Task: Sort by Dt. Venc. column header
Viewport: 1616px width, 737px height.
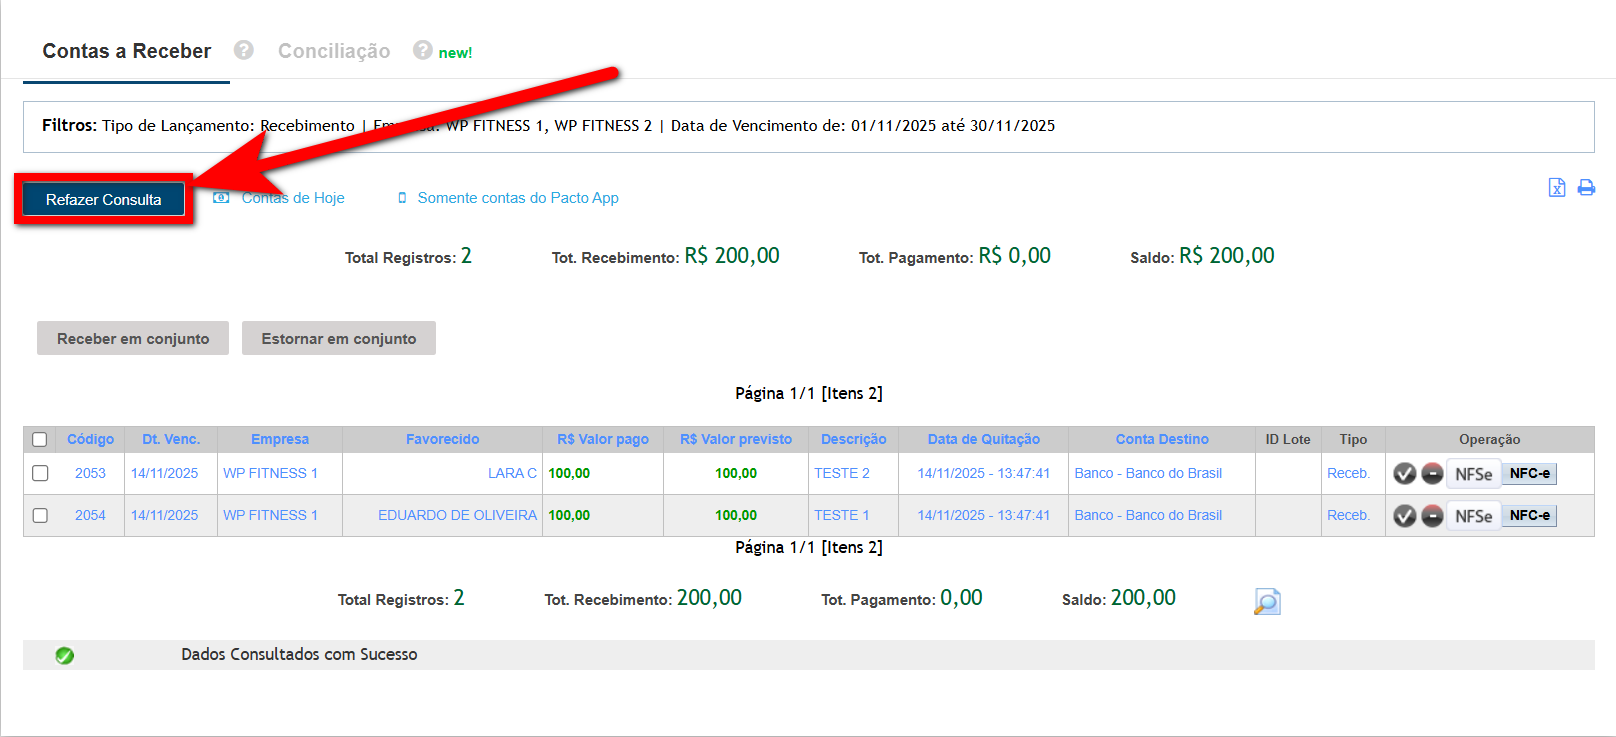Action: (171, 439)
